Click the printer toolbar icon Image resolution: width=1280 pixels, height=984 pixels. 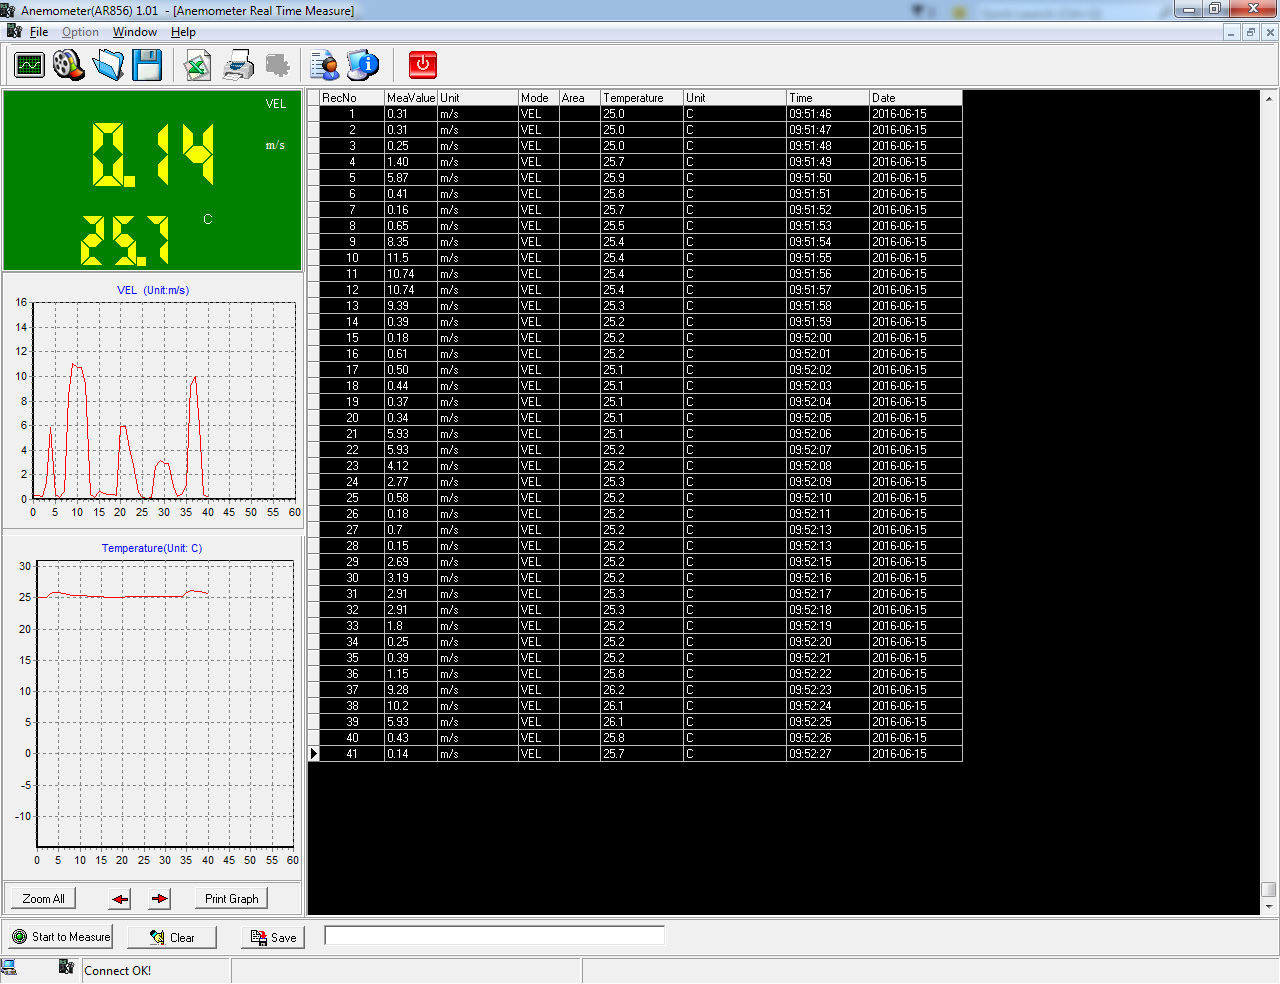click(238, 66)
